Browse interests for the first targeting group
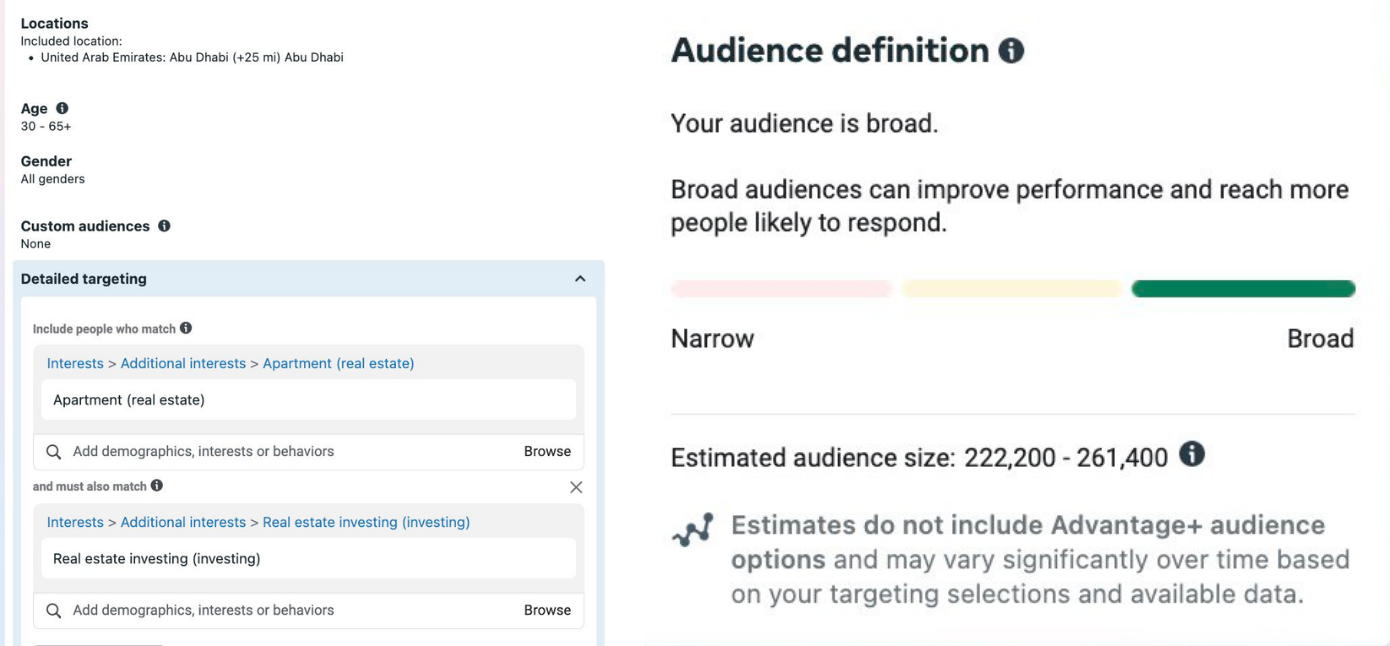Image resolution: width=1390 pixels, height=646 pixels. pyautogui.click(x=547, y=451)
